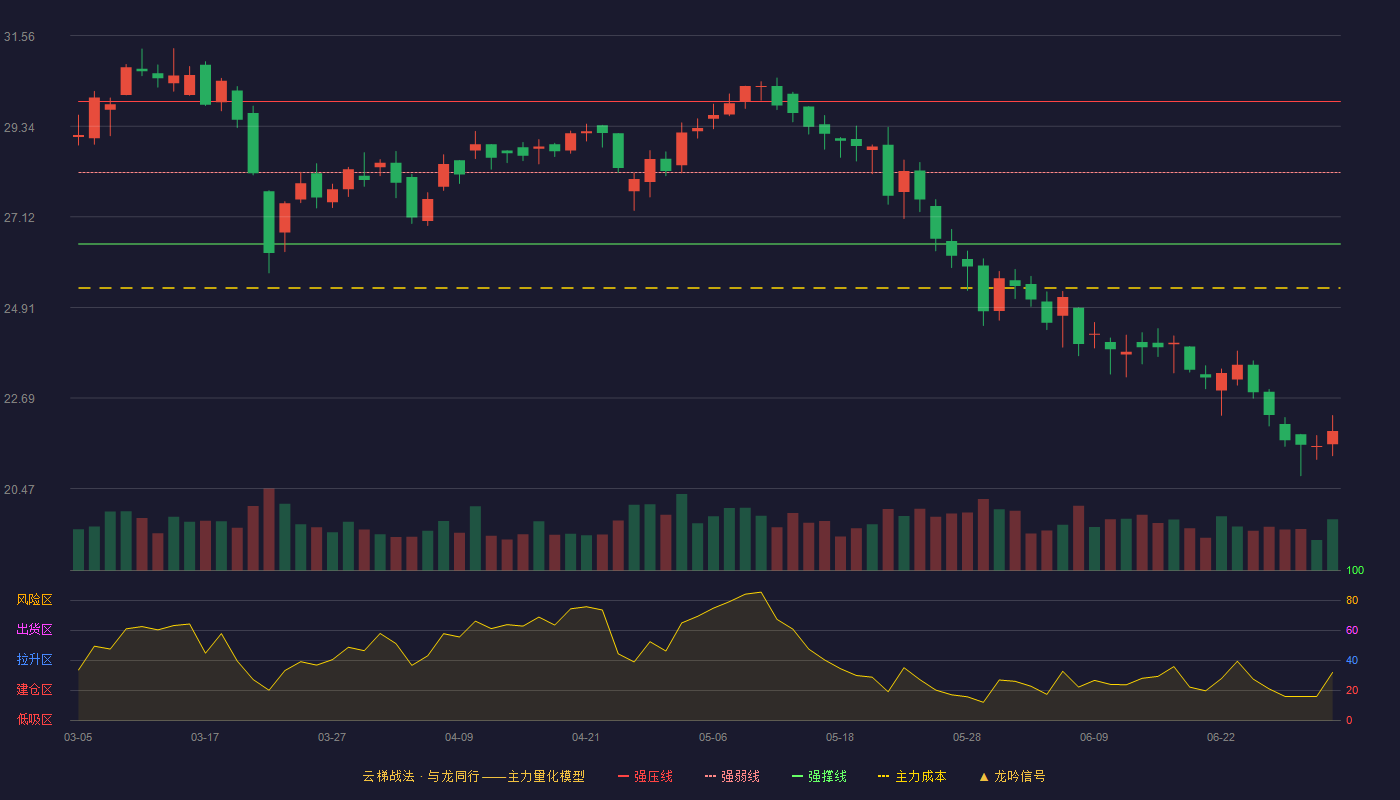Select the 出货区 zone label
This screenshot has height=800, width=1400.
pyautogui.click(x=34, y=630)
